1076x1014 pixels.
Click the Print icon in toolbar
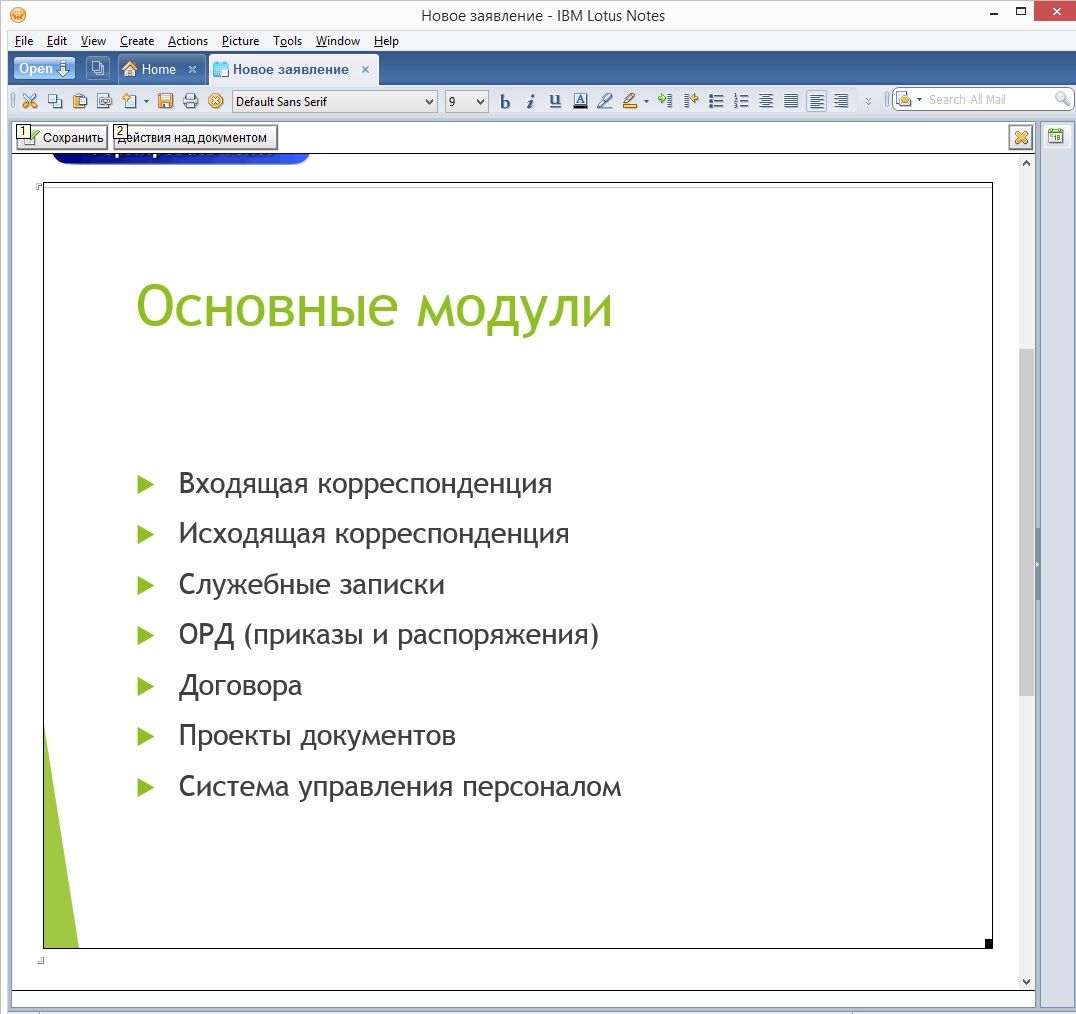(x=190, y=101)
